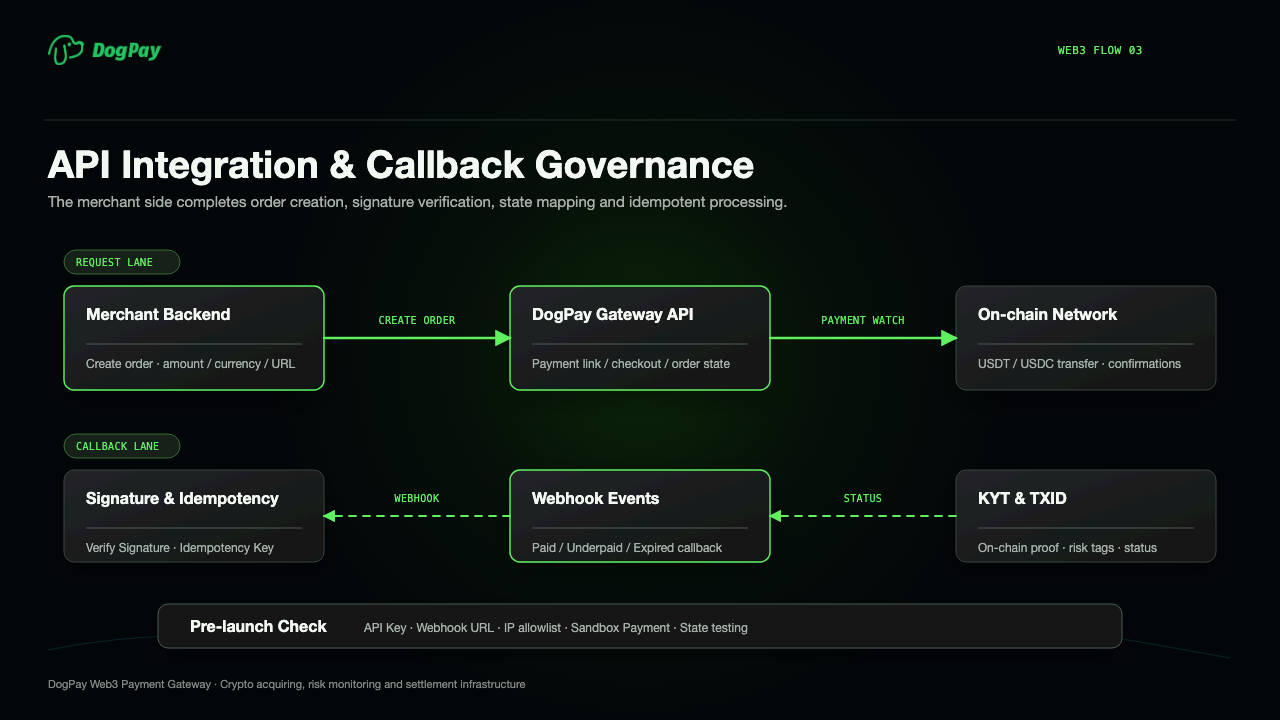Select the CALLBACK LANE pill tag

[121, 446]
